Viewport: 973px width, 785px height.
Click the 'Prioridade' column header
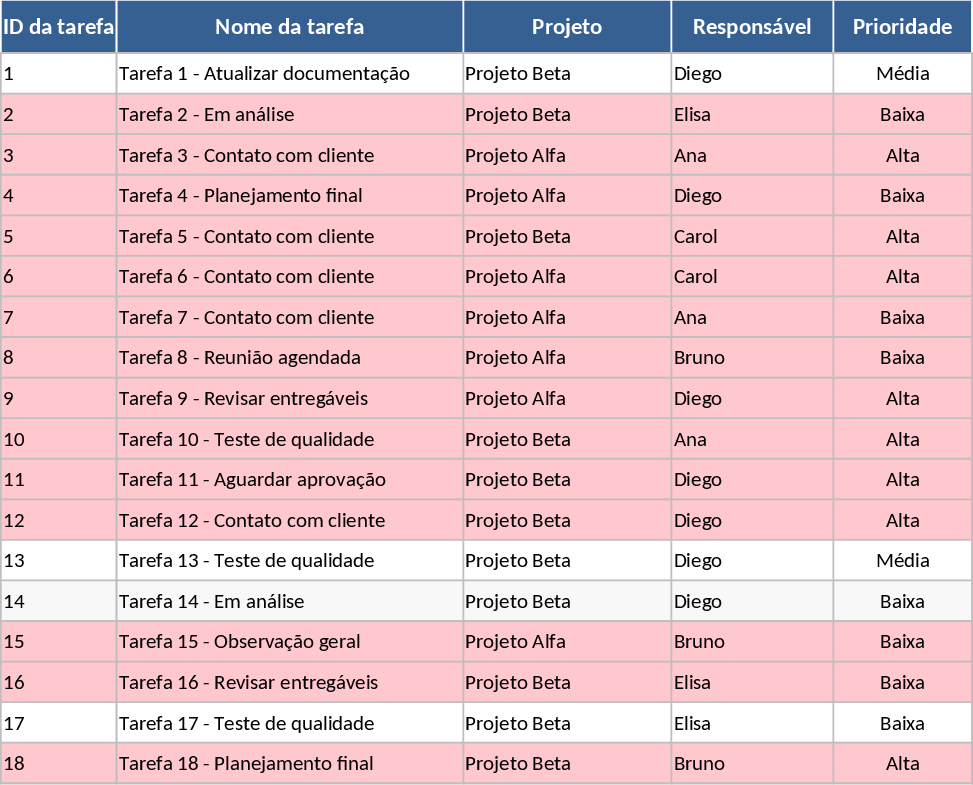tap(902, 27)
